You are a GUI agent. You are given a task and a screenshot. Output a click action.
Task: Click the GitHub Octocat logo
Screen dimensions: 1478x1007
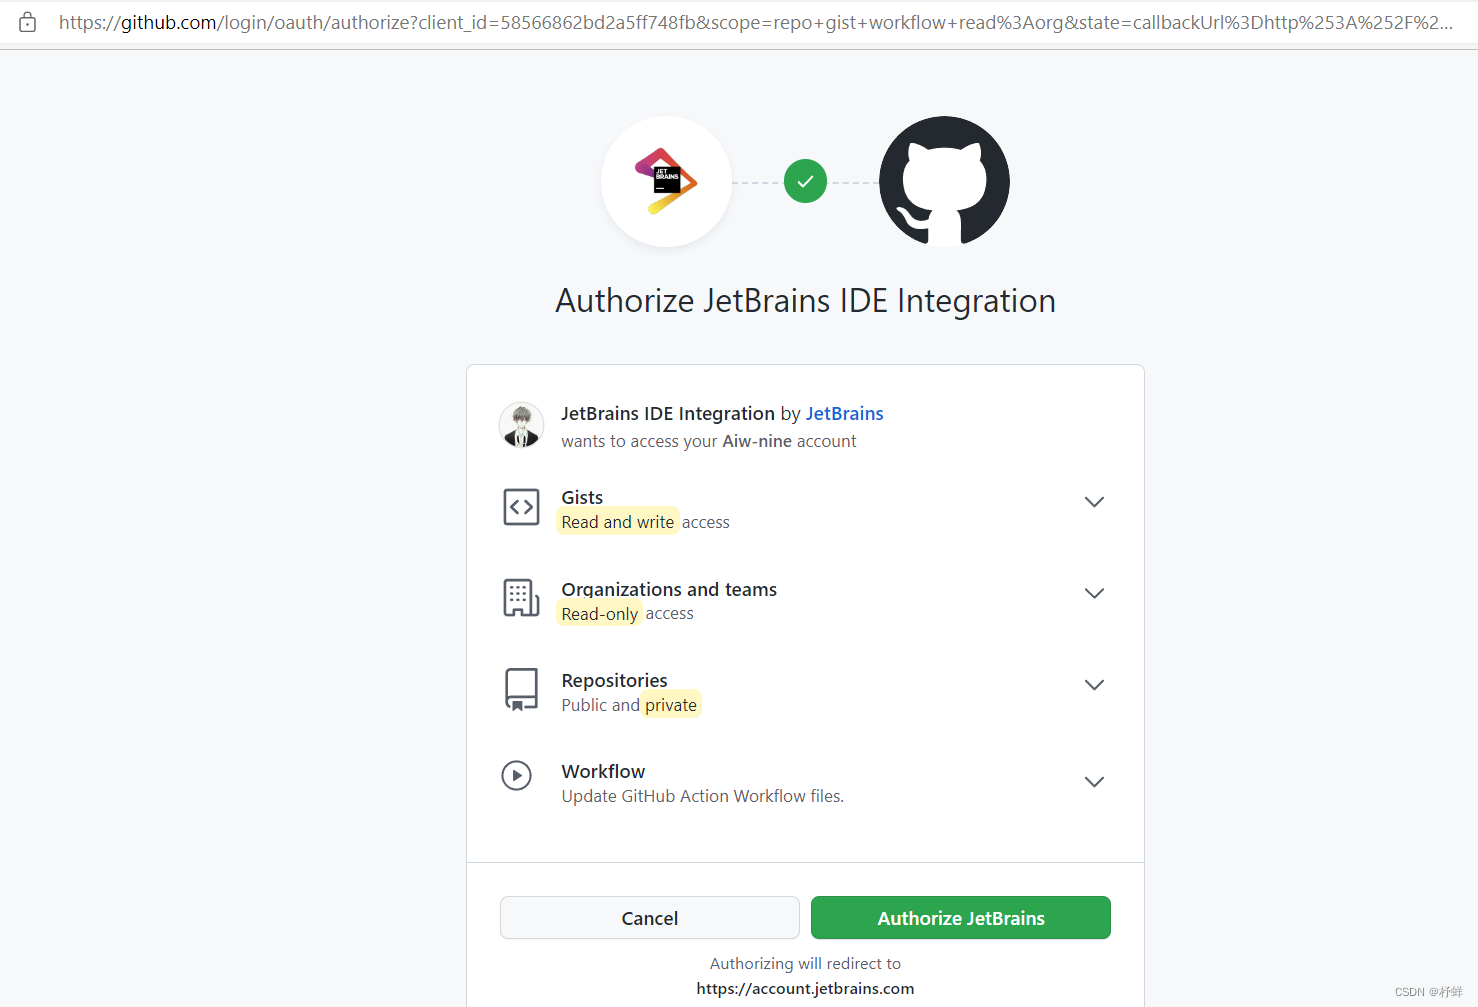coord(944,181)
